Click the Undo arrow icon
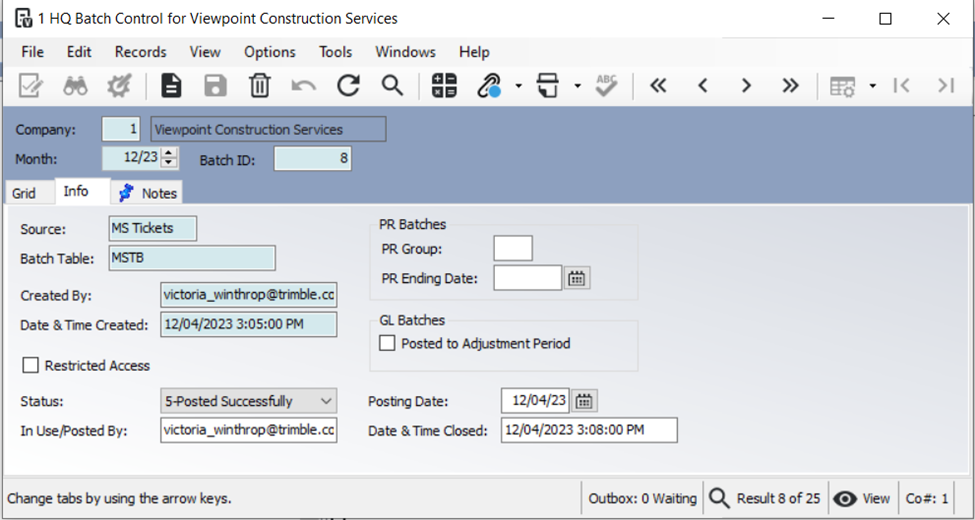 pyautogui.click(x=303, y=86)
